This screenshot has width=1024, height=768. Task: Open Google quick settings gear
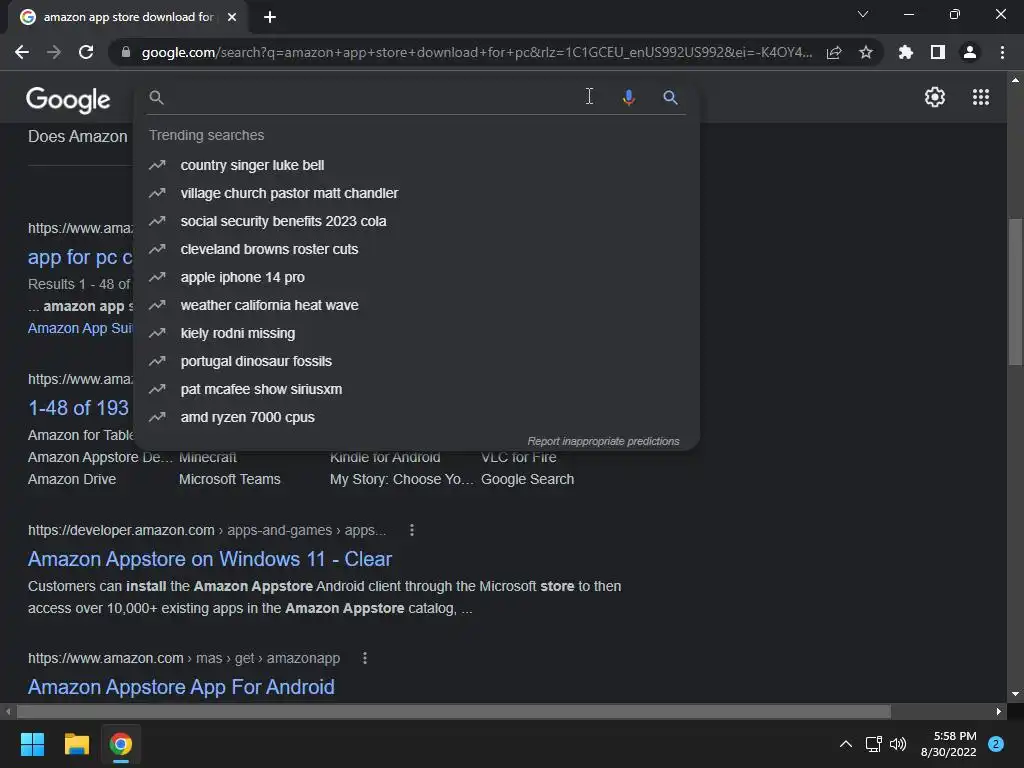point(935,97)
